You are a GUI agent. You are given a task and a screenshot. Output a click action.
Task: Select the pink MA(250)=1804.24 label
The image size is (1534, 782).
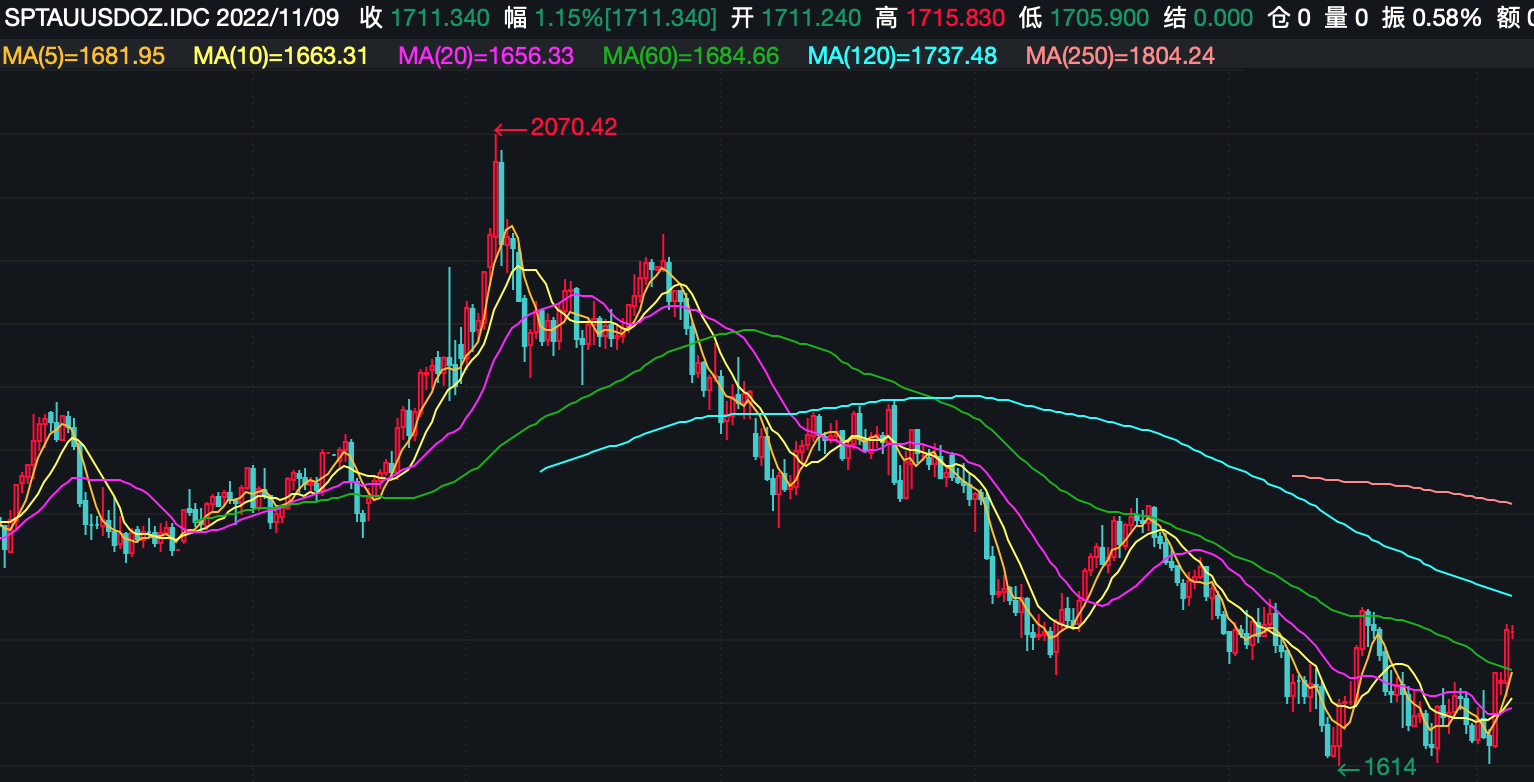click(x=1121, y=56)
